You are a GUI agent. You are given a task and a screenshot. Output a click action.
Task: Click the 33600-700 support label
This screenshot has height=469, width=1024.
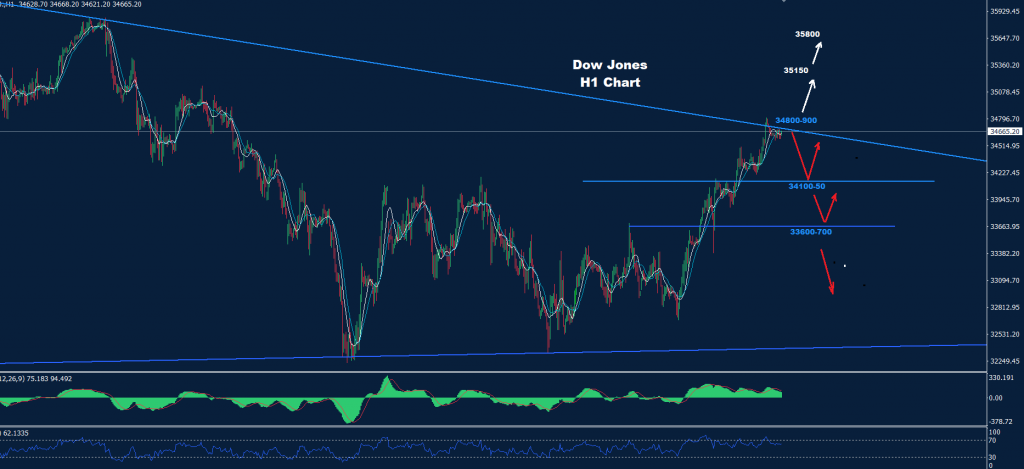810,231
